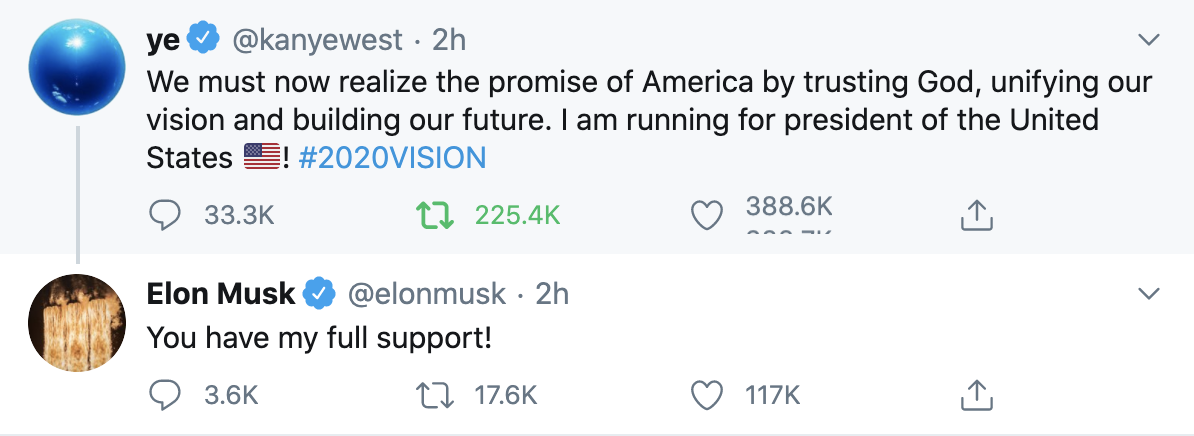Click Elon Musk's profile avatar
Screen dimensions: 1194x436
click(77, 322)
